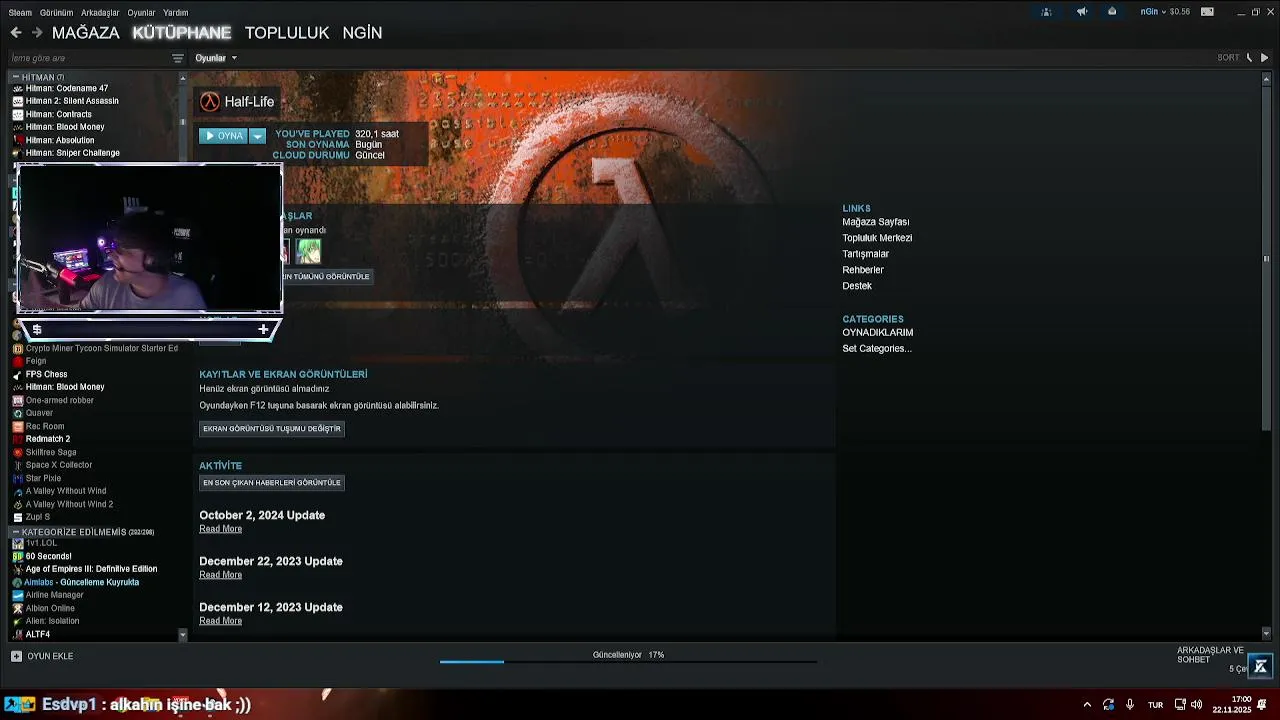This screenshot has width=1280, height=720.
Task: Open the OYNA play options dropdown arrow
Action: click(x=257, y=136)
